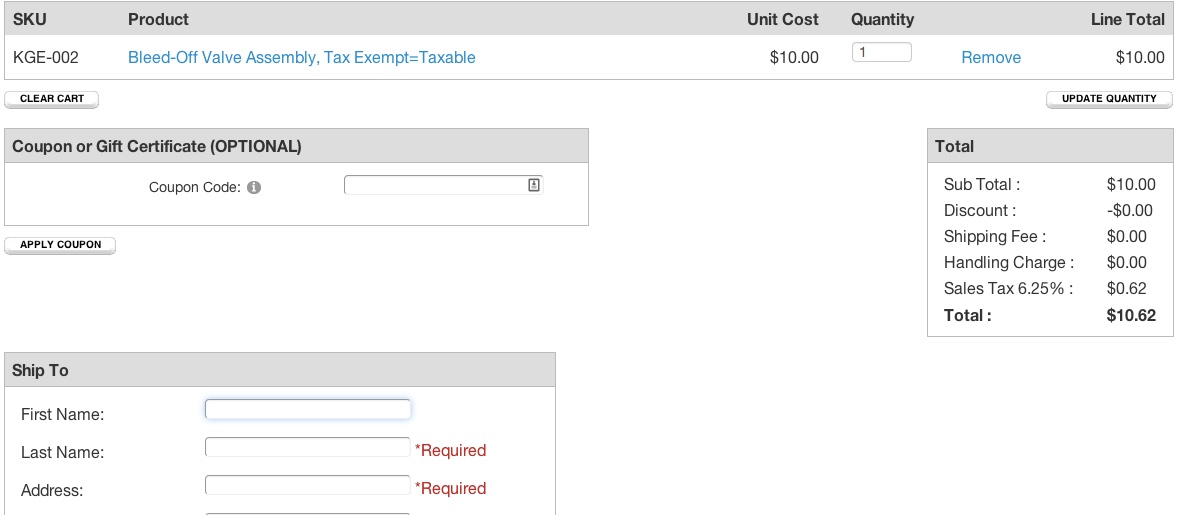Click inside the Coupon Code text box
This screenshot has height=515, width=1185.
[444, 185]
